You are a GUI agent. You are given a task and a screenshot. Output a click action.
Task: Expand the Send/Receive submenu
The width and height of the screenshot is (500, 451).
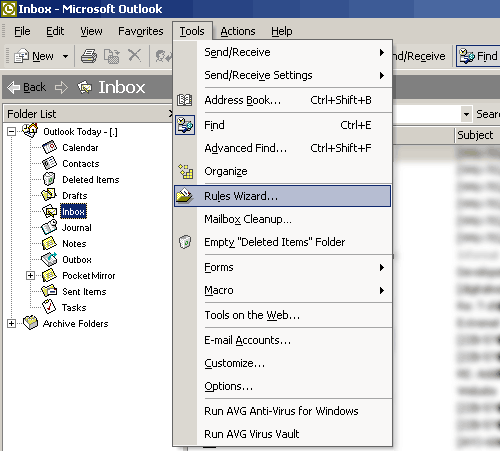[x=283, y=52]
